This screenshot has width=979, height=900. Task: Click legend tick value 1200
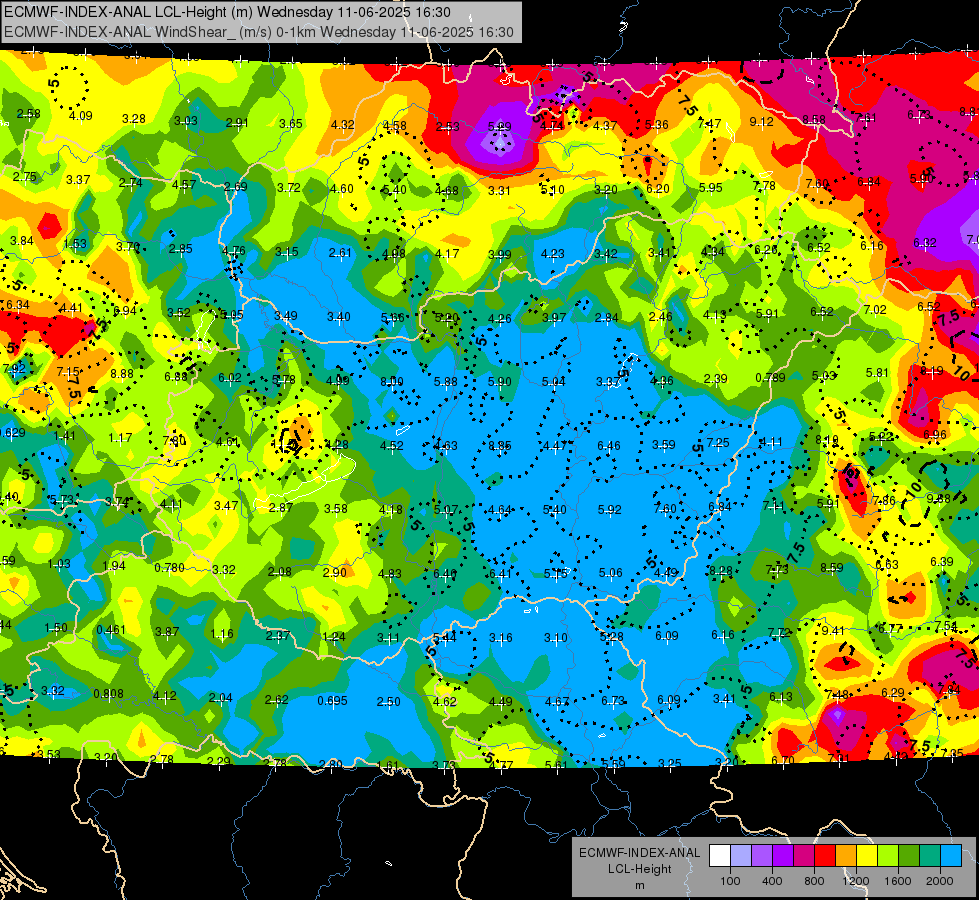(856, 881)
